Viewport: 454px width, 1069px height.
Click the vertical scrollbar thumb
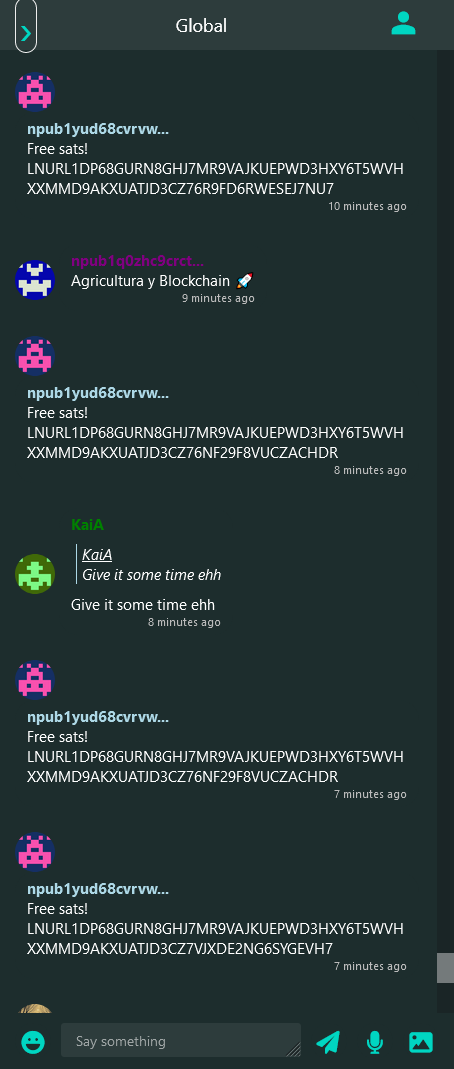[445, 967]
